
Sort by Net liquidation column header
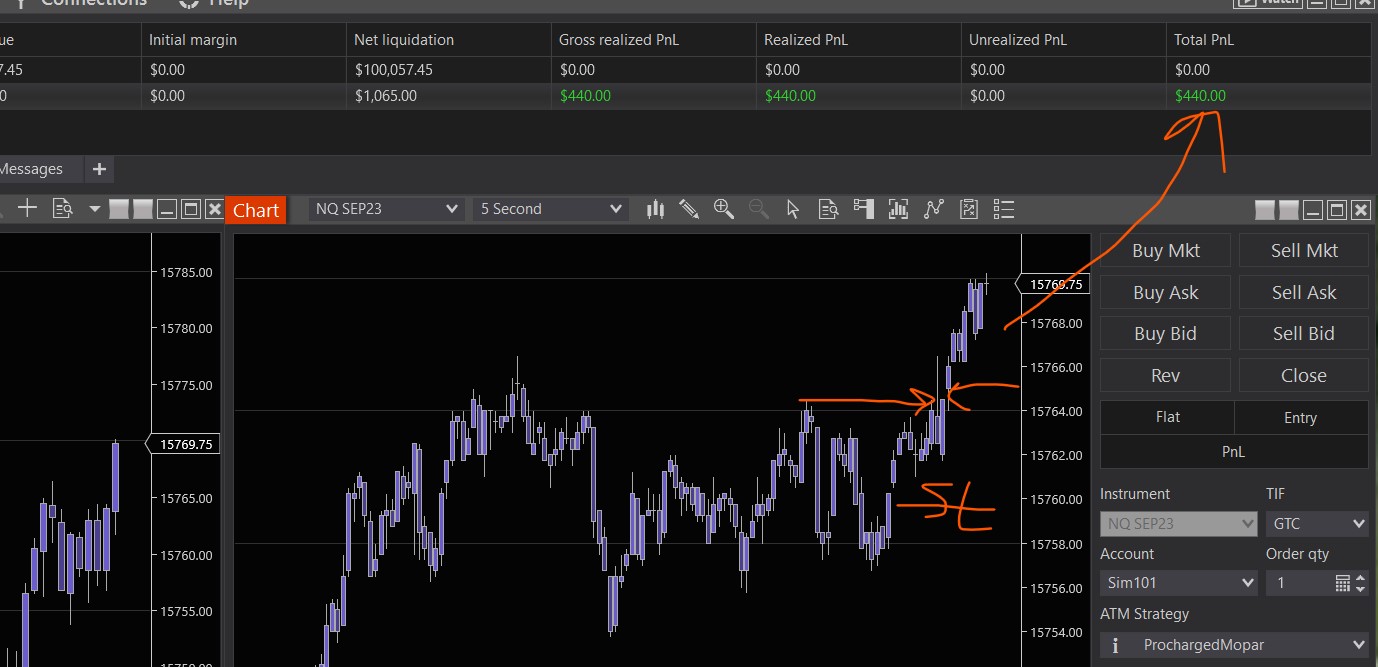448,40
